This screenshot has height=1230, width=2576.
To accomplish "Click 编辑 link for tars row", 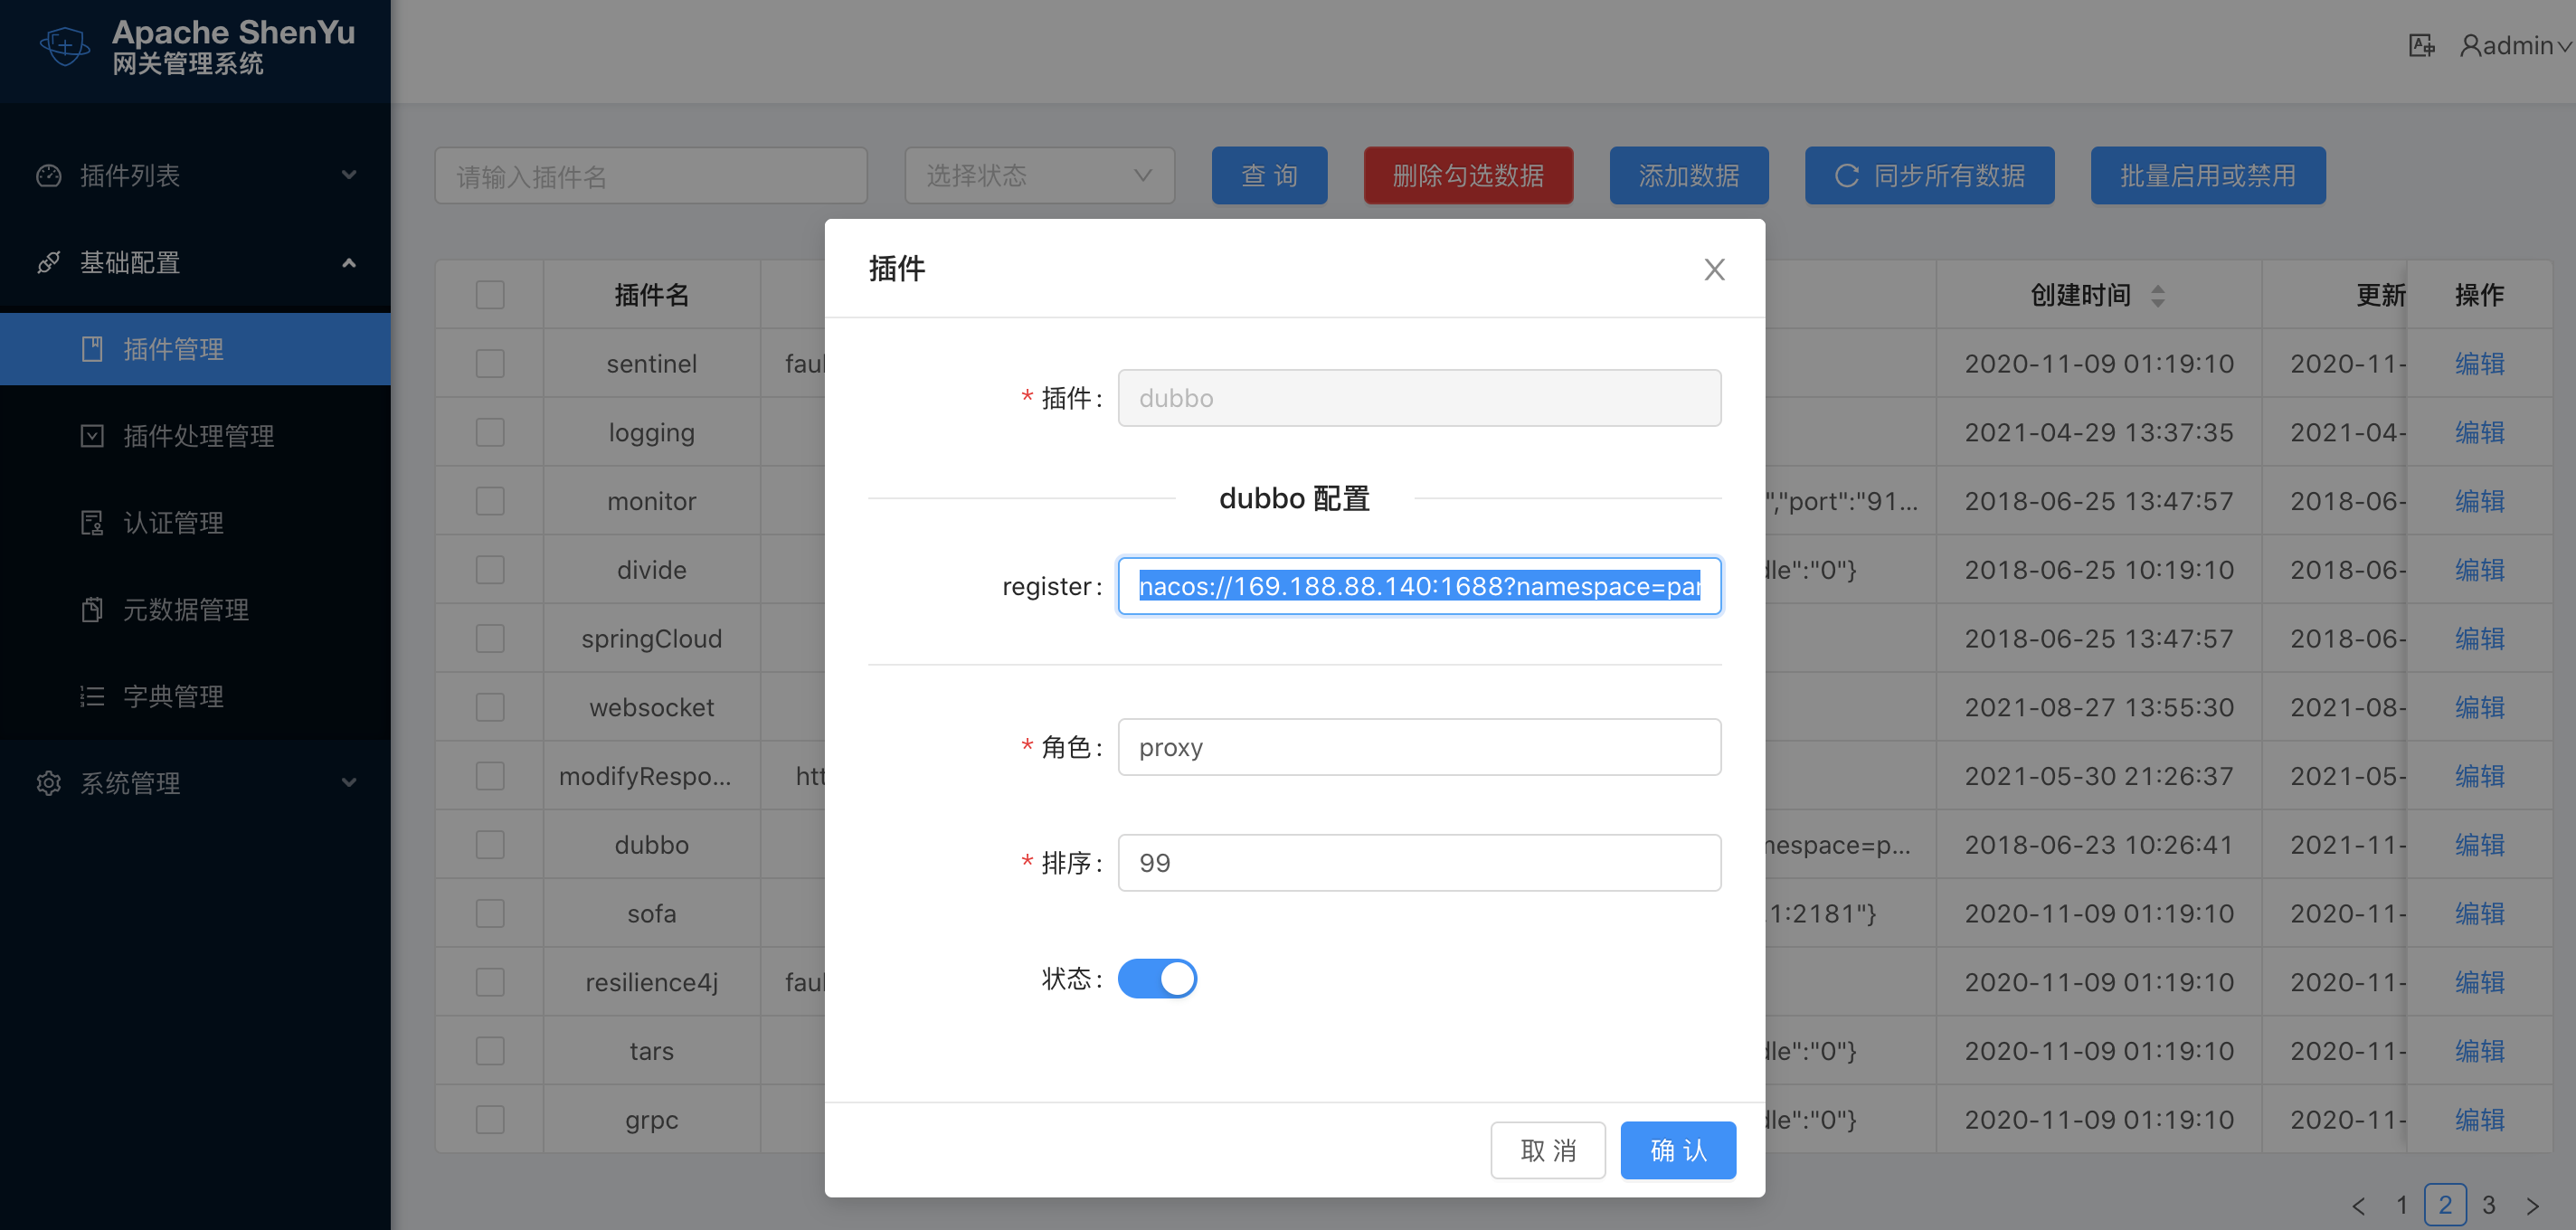I will [2480, 1051].
